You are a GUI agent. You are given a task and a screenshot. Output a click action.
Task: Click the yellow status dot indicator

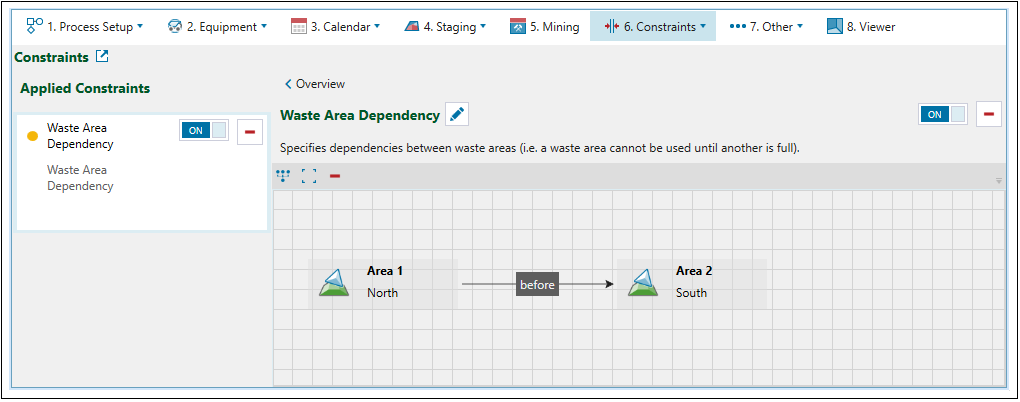(x=33, y=137)
